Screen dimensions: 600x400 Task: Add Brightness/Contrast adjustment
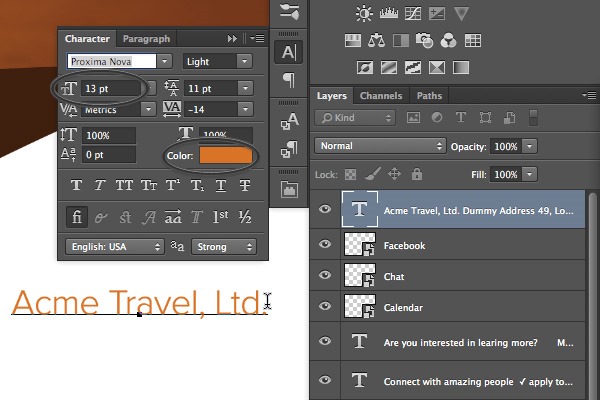tap(364, 14)
